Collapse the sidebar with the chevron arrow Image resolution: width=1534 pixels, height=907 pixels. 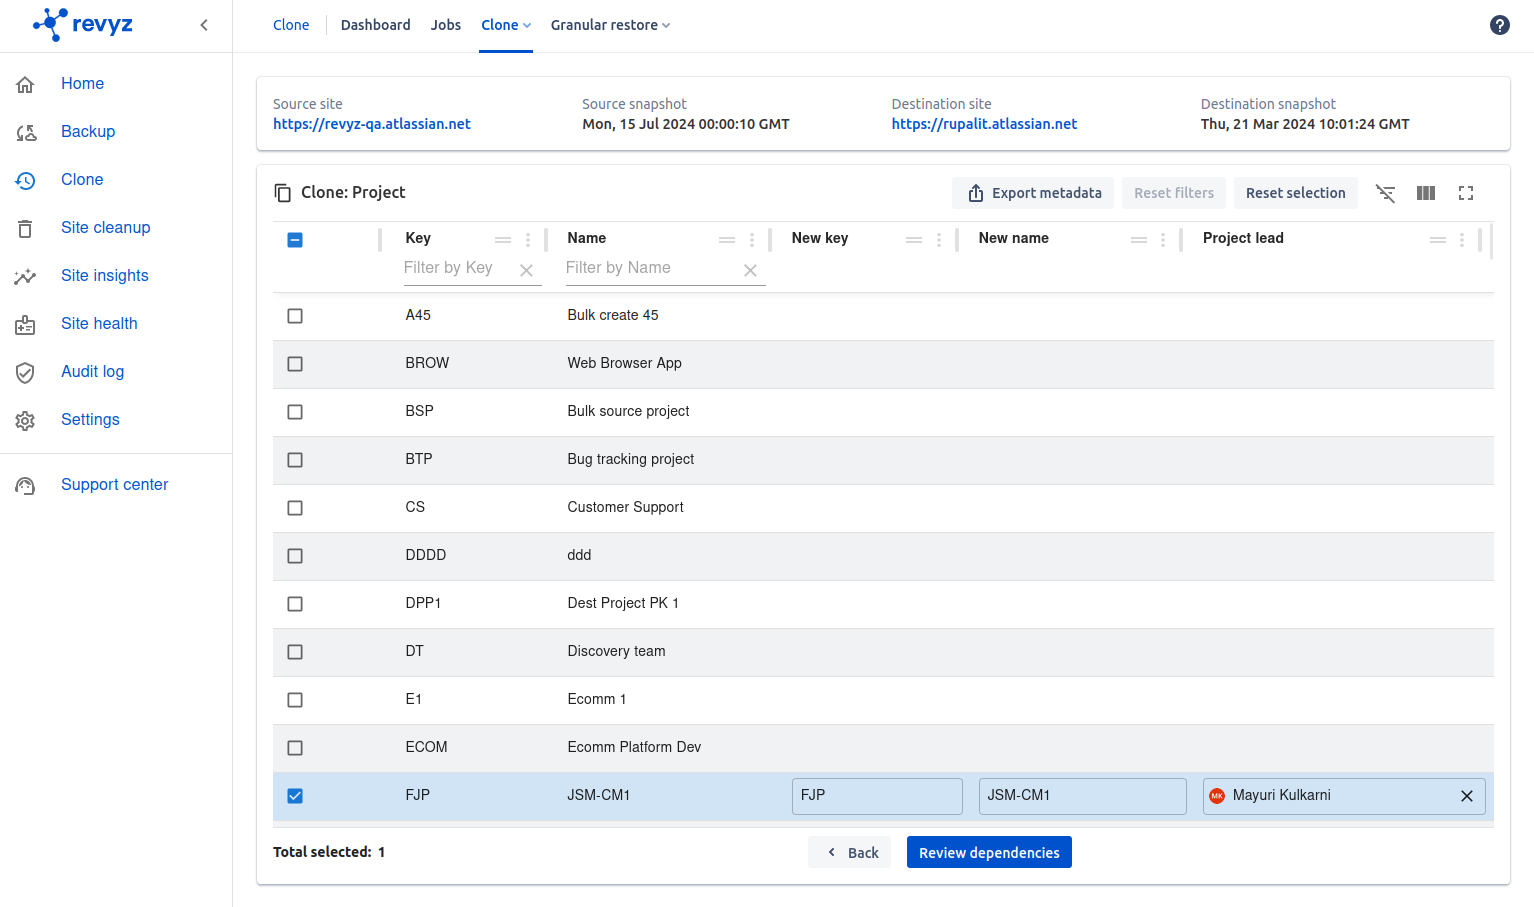click(204, 25)
